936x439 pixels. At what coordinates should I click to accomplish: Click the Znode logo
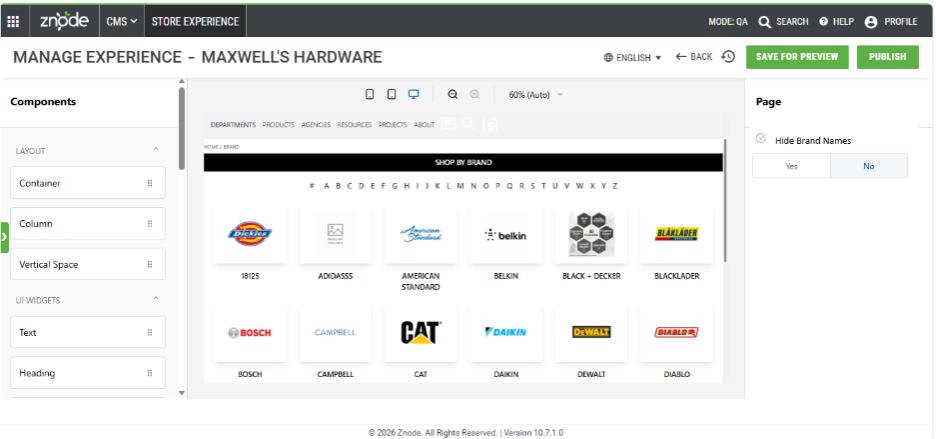pos(64,21)
